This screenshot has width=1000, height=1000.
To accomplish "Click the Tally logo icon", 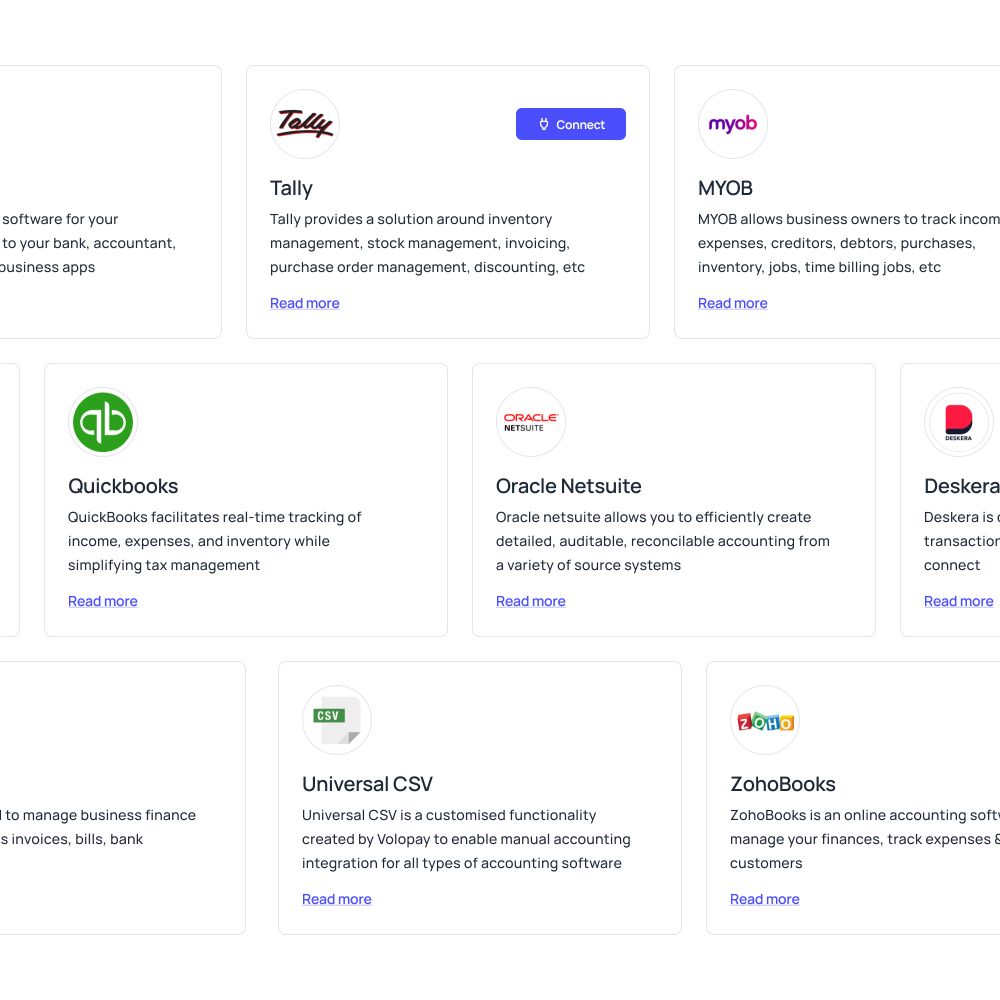I will click(305, 124).
